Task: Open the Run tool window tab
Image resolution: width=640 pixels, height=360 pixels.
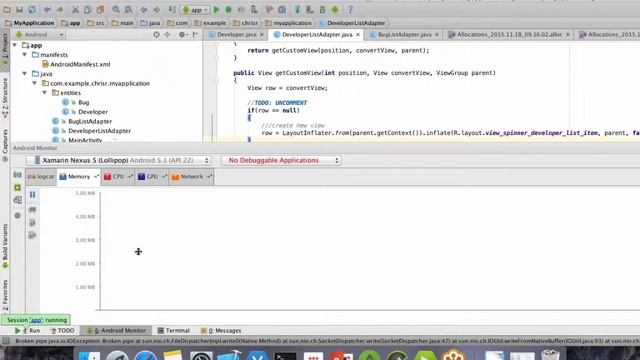Action: (x=27, y=331)
